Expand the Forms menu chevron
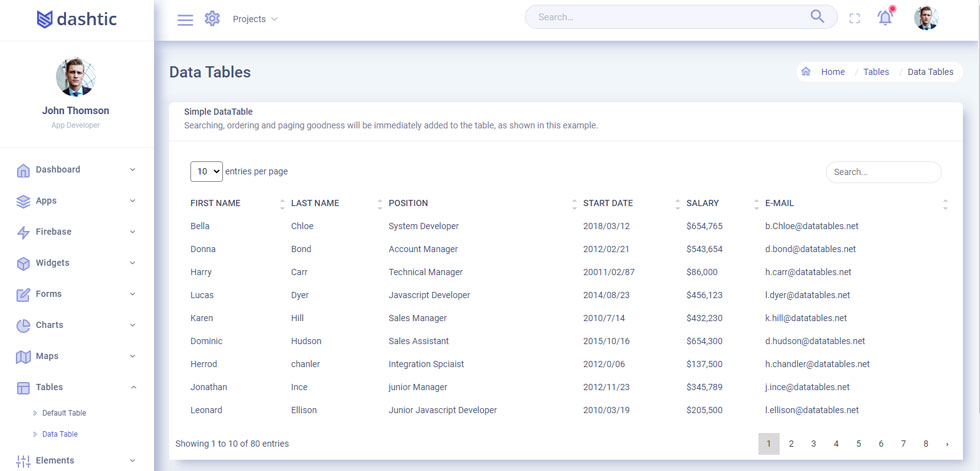The image size is (980, 471). click(132, 294)
